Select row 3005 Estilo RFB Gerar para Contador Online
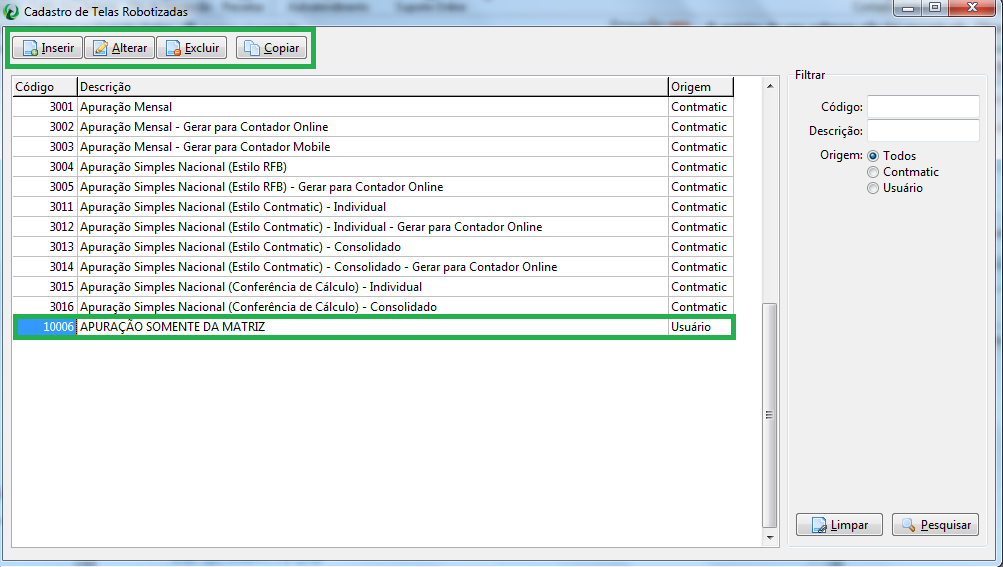Screen dimensions: 1003x567 pos(373,187)
